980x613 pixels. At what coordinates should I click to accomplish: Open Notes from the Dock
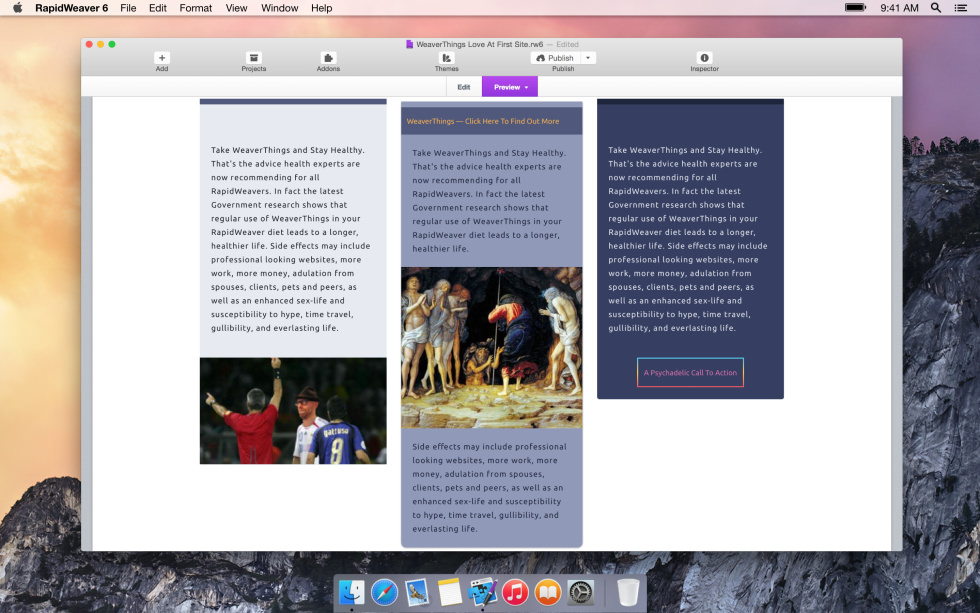click(449, 592)
